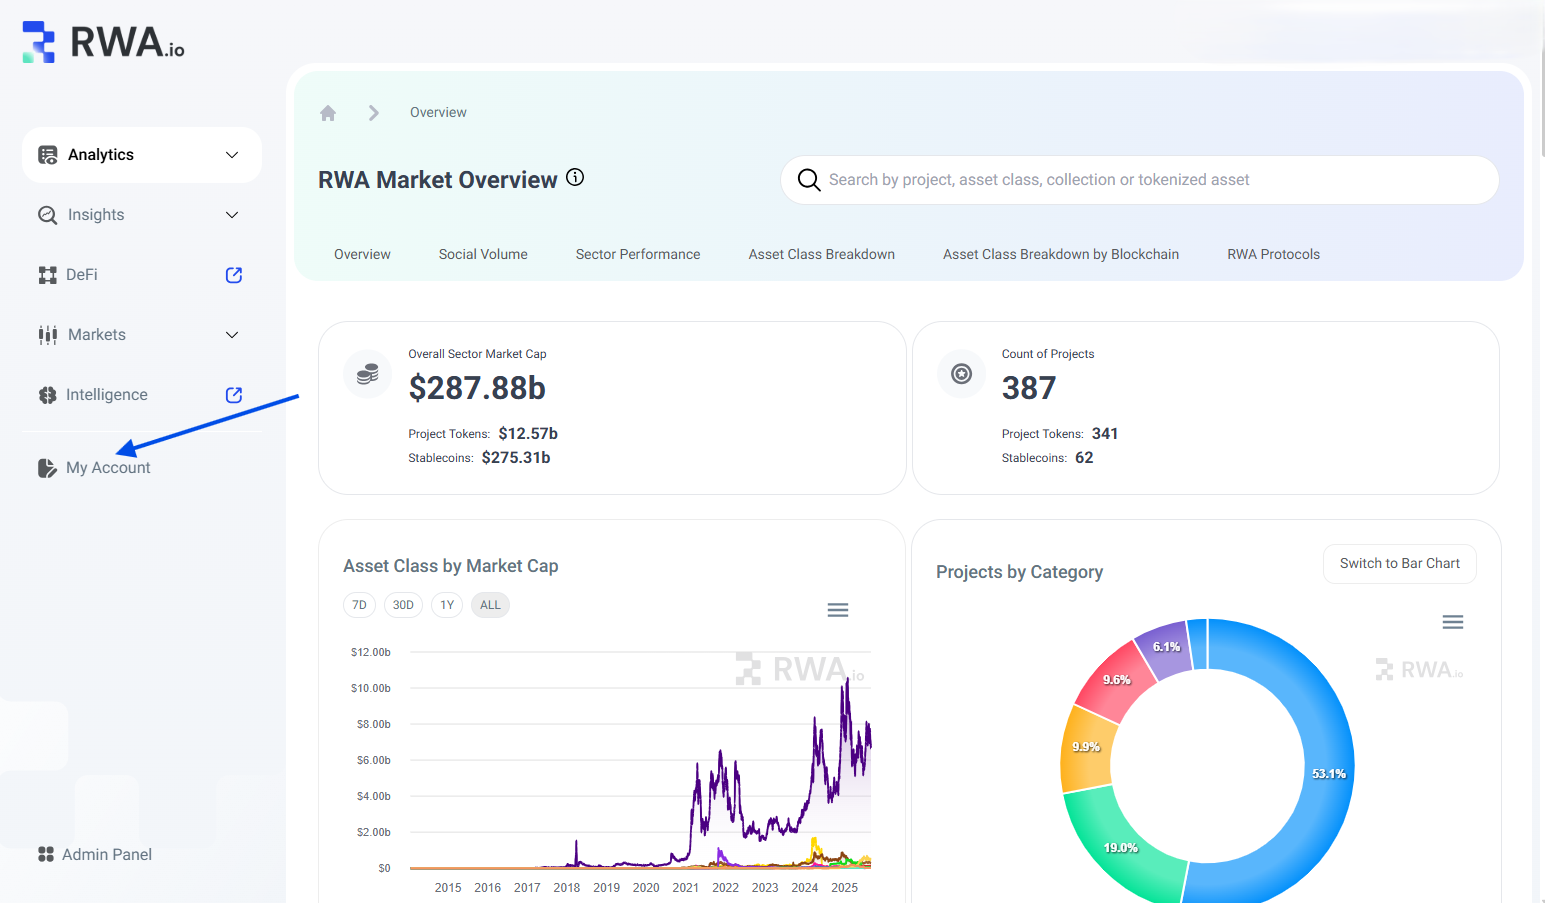Click the orange 9.9% donut segment
This screenshot has width=1545, height=903.
click(1086, 747)
